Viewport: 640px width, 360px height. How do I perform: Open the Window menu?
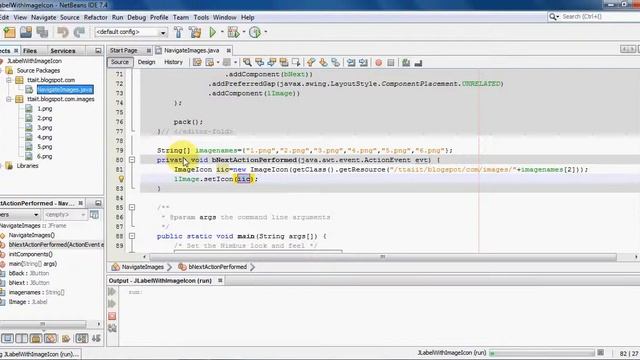click(x=224, y=18)
